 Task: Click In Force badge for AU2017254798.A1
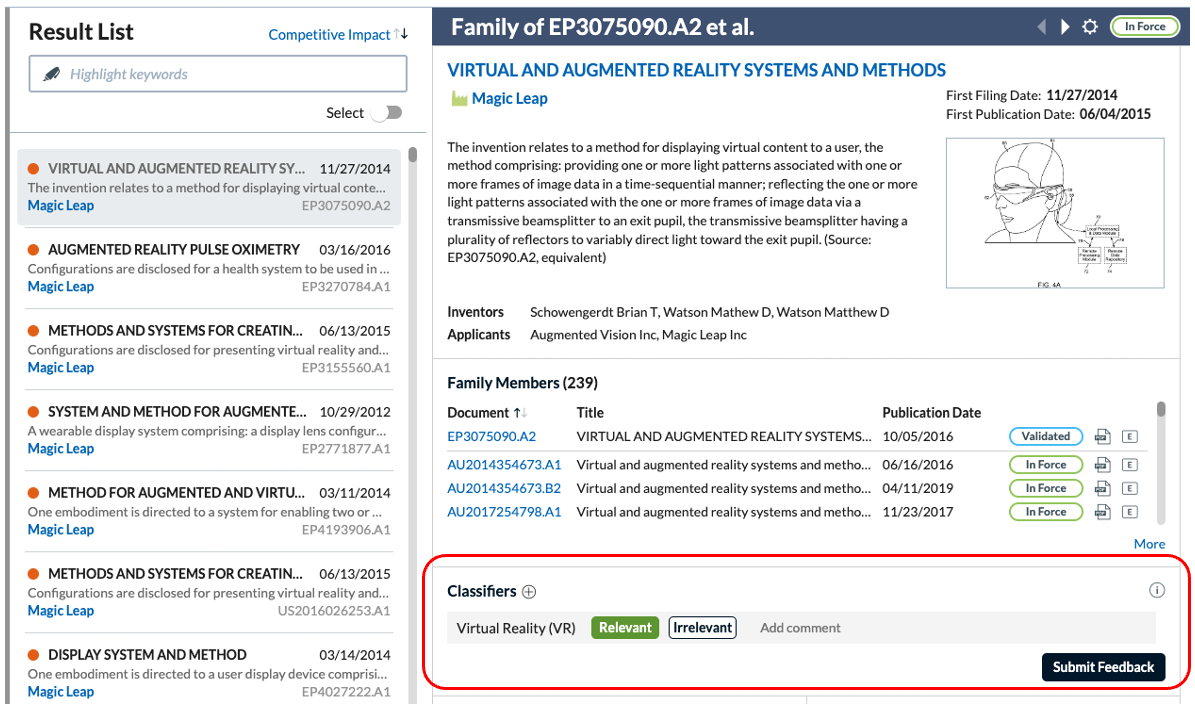pos(1046,512)
